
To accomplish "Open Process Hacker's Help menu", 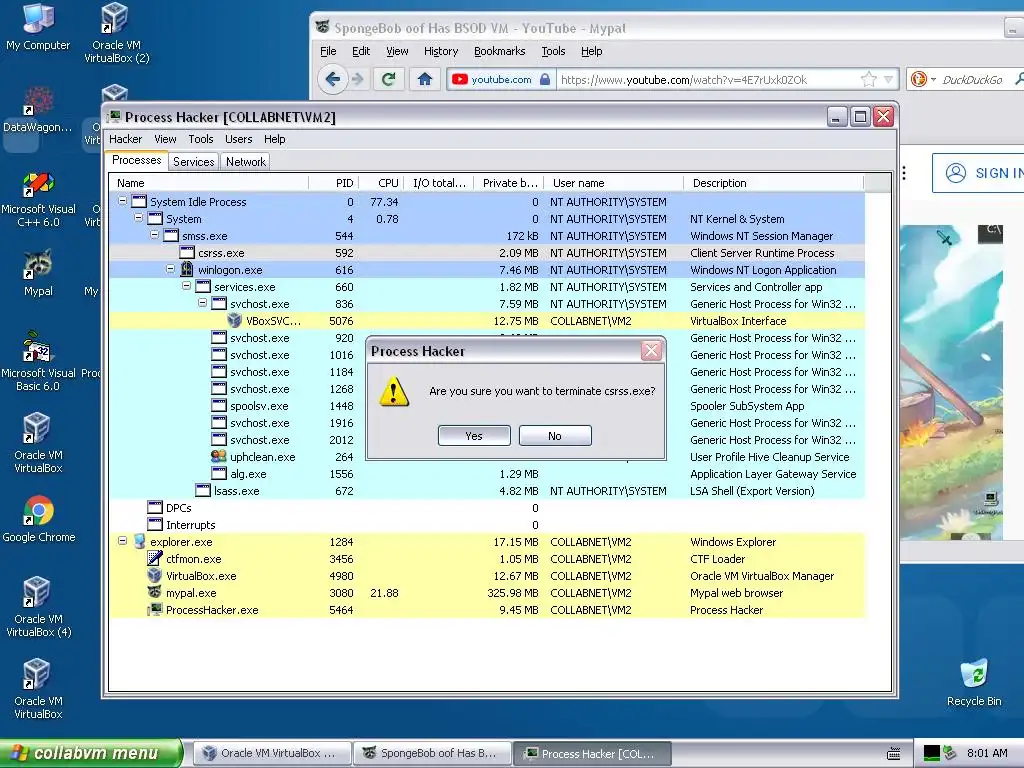I will [274, 139].
